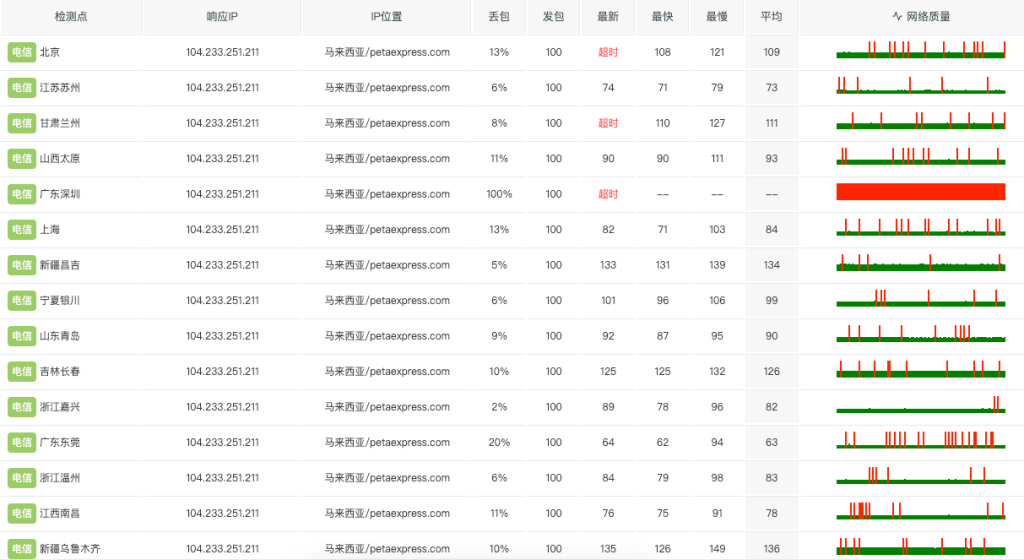Viewport: 1024px width, 560px height.
Task: Click the 新疆昌吉 network quality chart
Action: [920, 263]
